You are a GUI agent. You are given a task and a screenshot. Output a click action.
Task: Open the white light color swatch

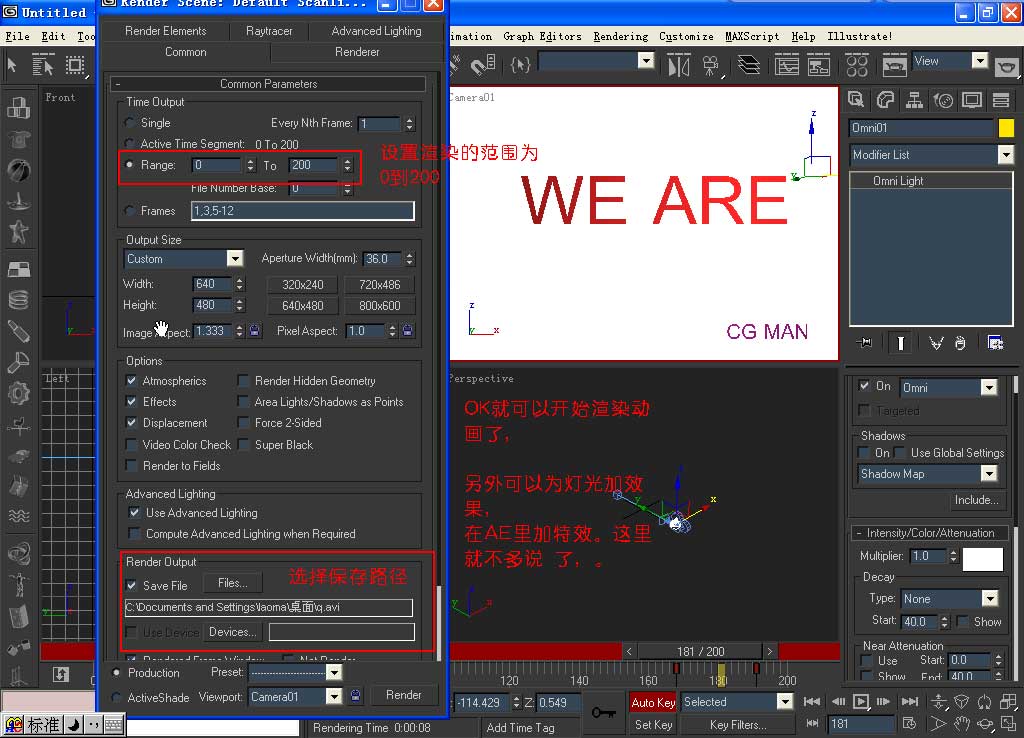click(x=983, y=559)
